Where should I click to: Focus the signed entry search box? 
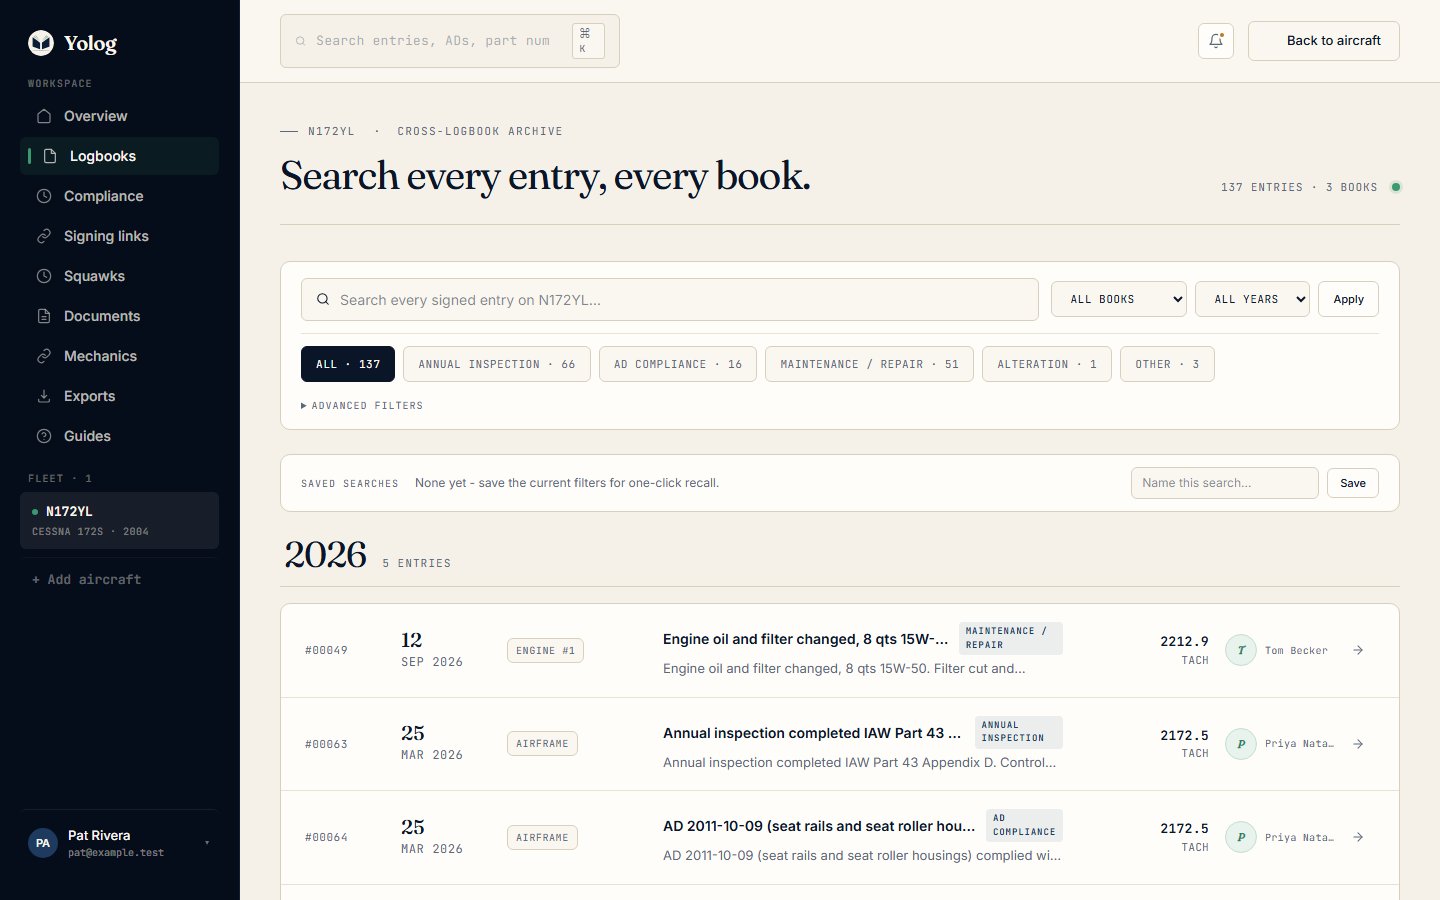tap(670, 299)
